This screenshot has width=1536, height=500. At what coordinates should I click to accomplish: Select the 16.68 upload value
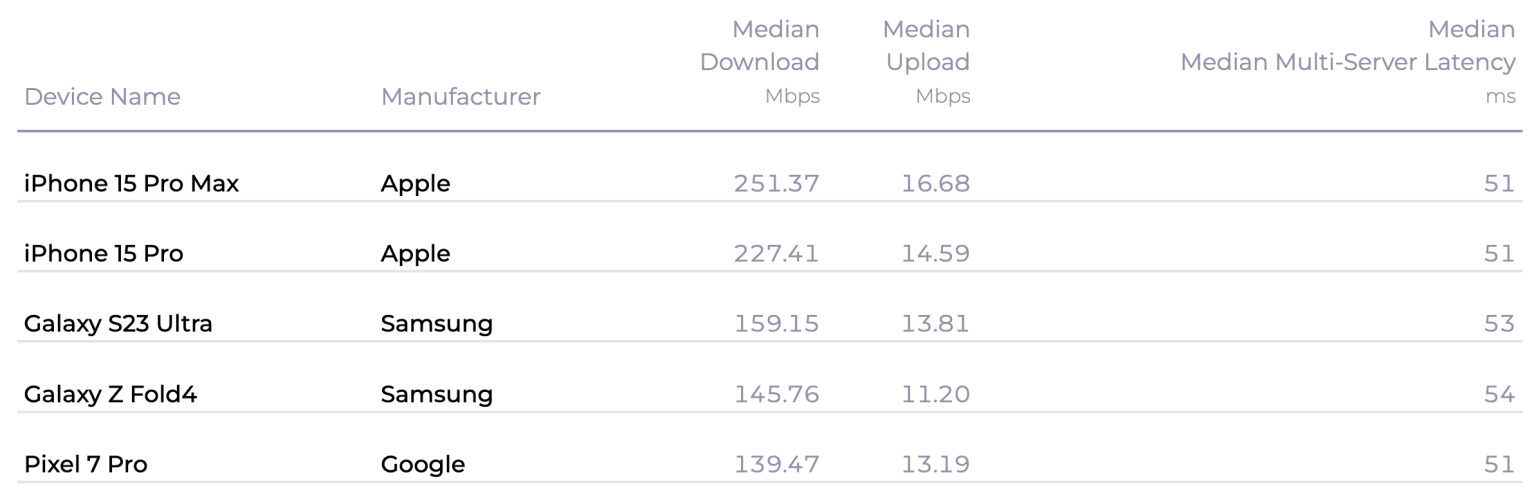(x=935, y=184)
